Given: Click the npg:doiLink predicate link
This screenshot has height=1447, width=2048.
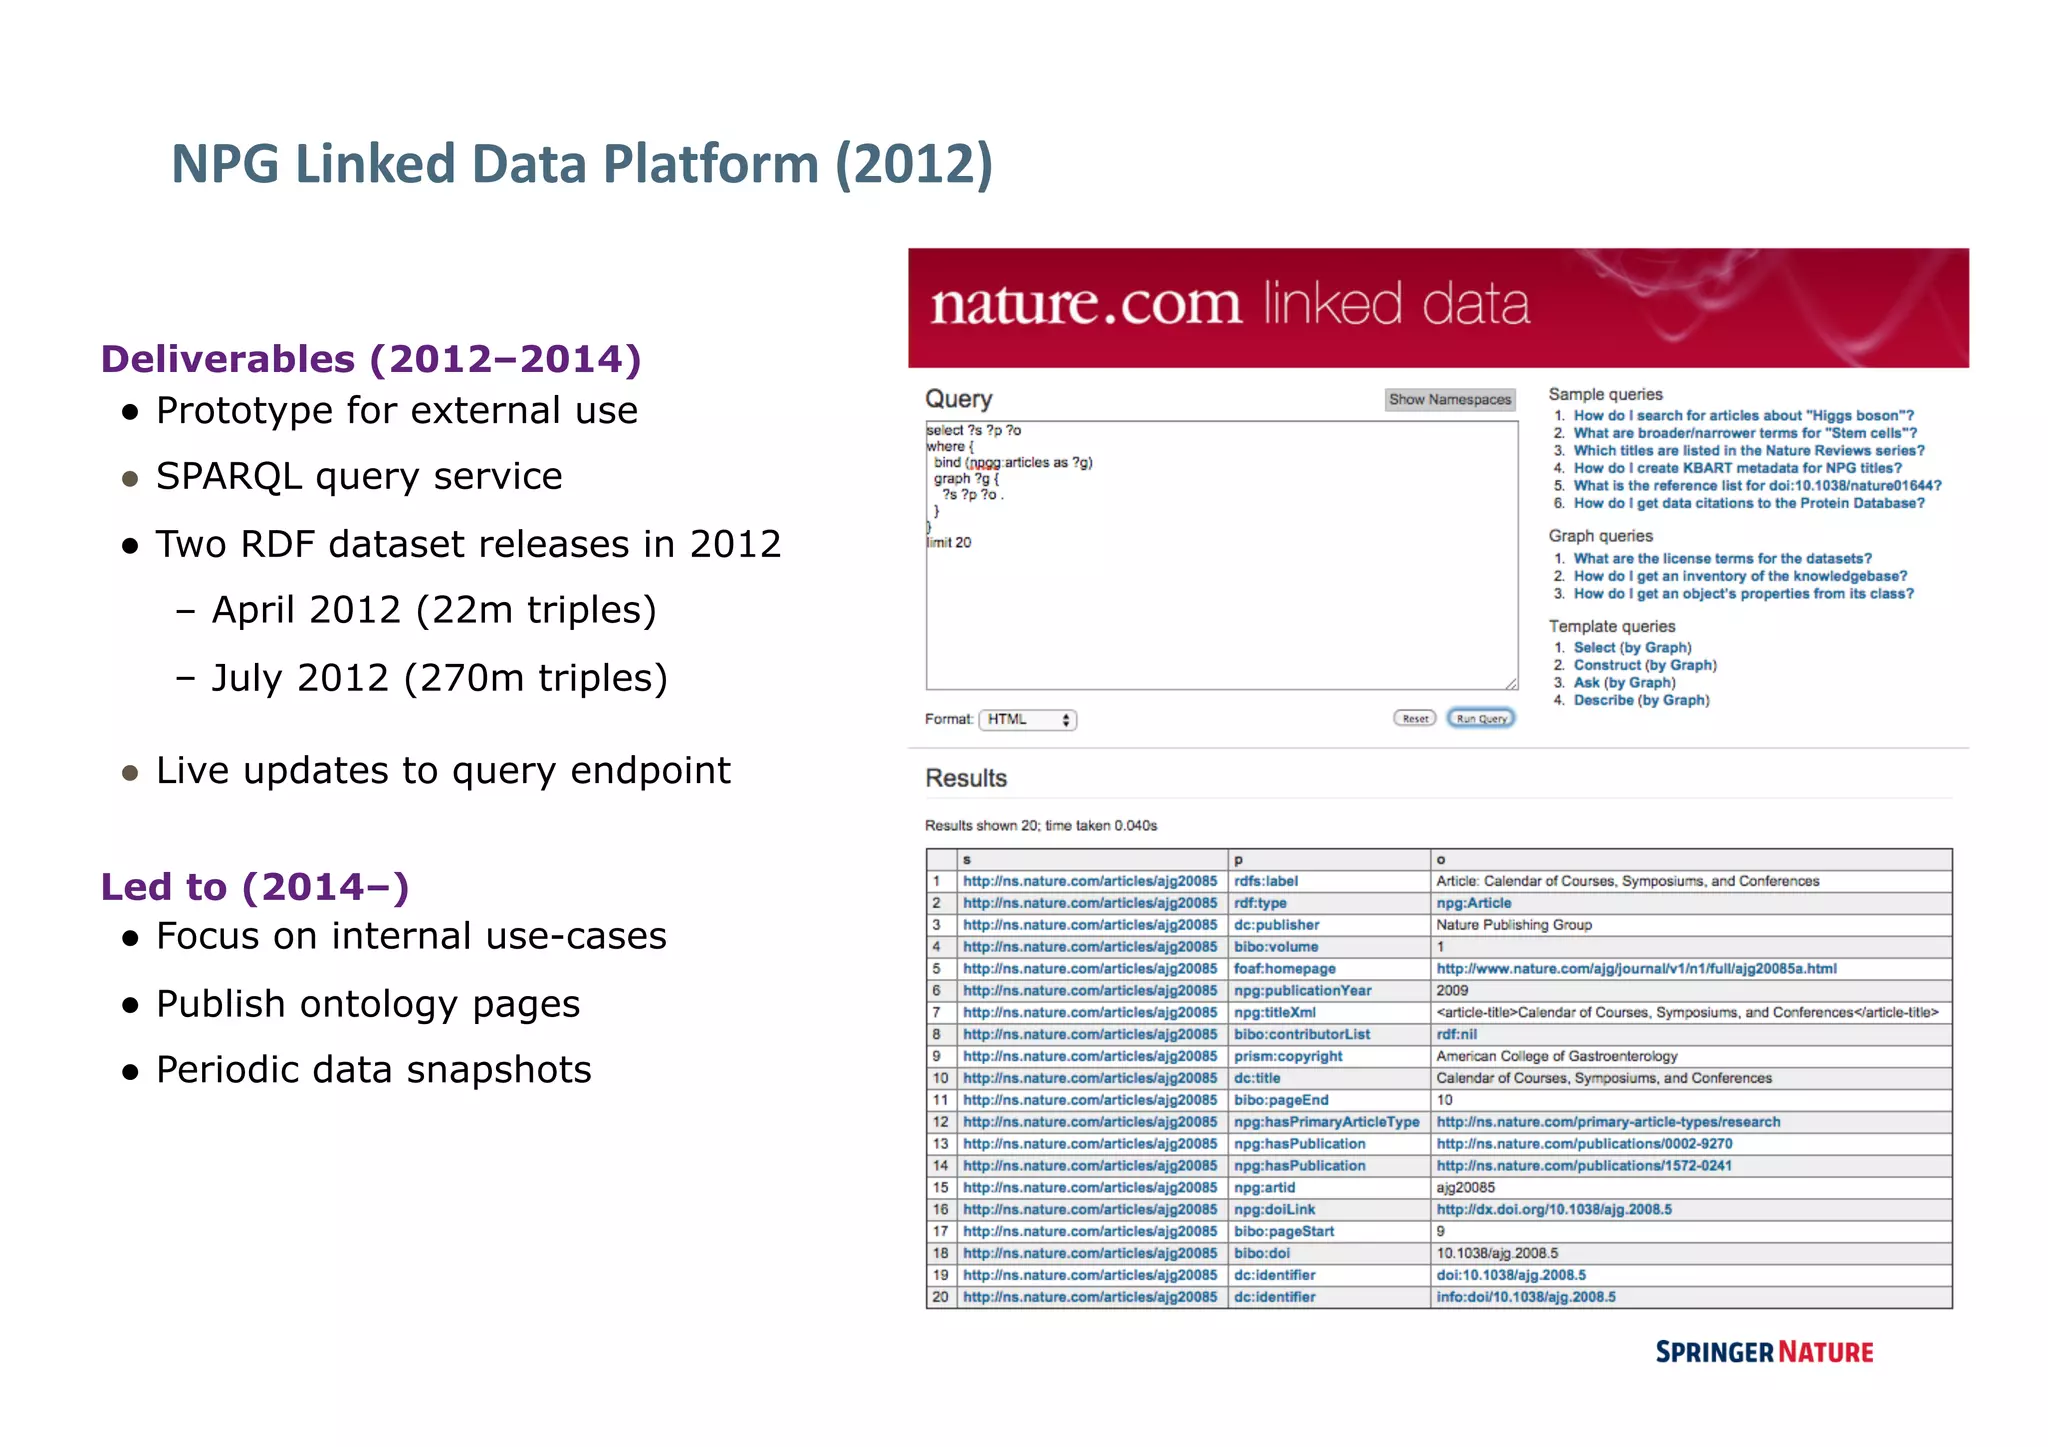Looking at the screenshot, I should [1274, 1210].
